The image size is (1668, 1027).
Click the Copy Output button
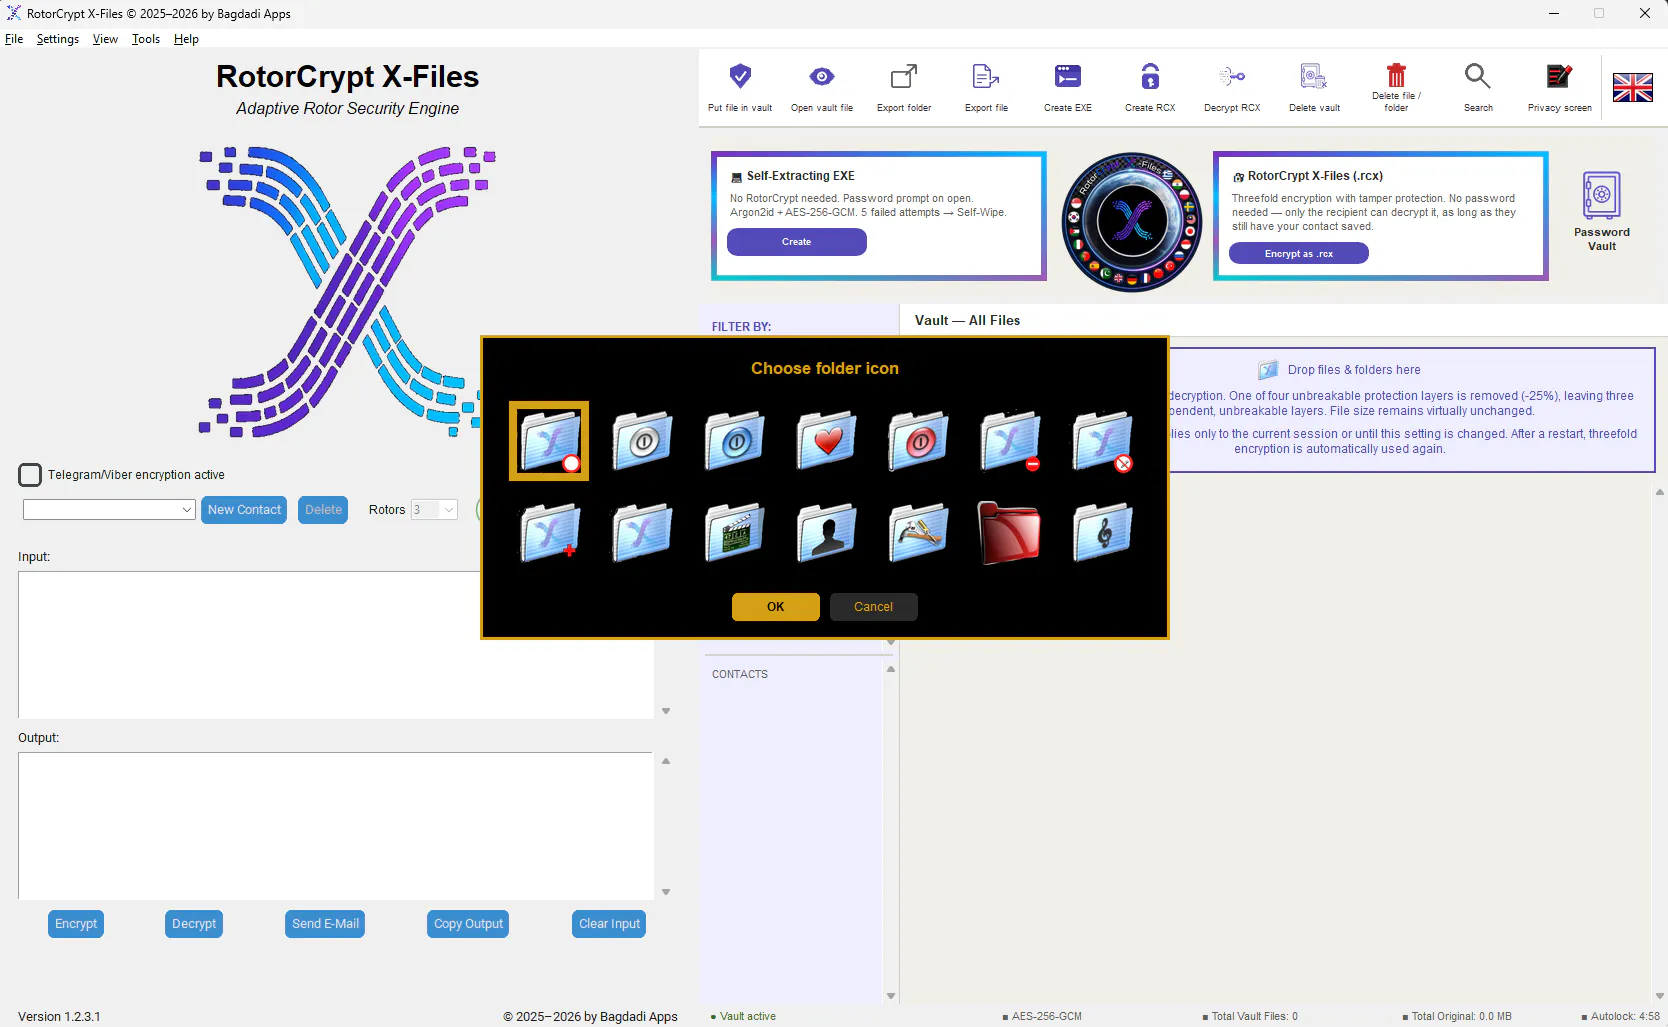tap(468, 924)
